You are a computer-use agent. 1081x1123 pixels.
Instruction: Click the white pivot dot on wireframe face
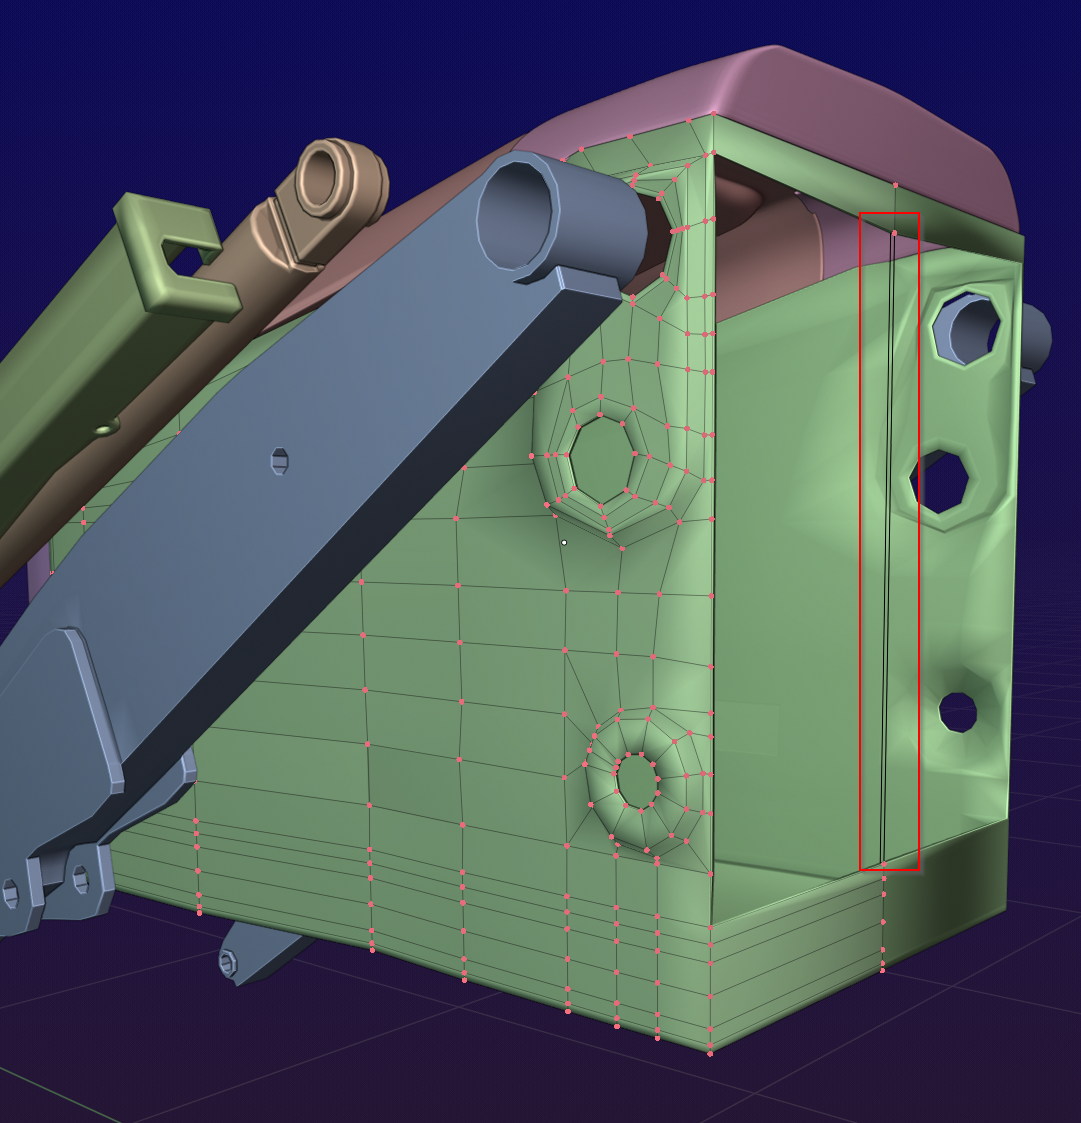click(564, 543)
